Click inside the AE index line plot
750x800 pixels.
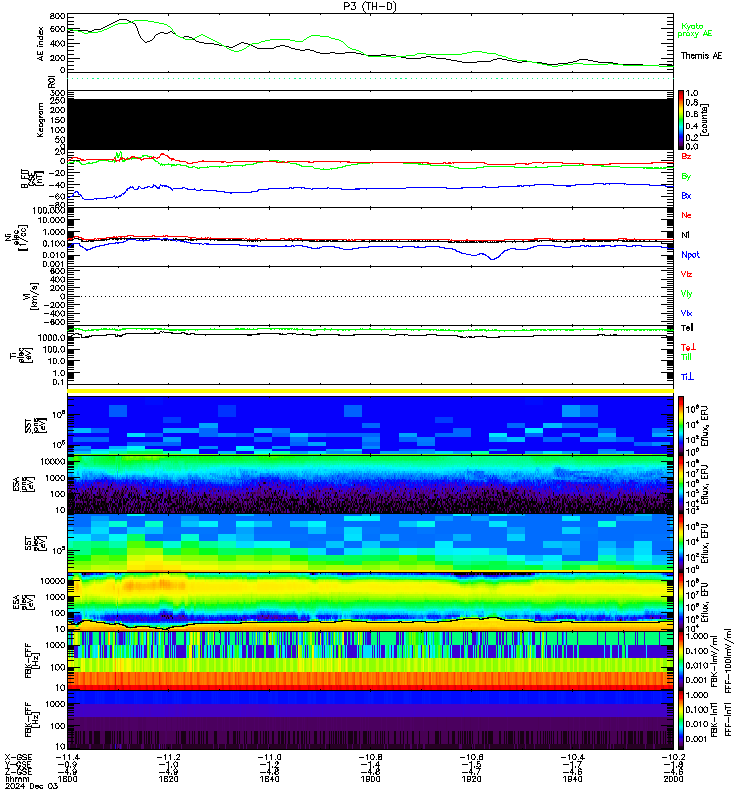tap(370, 43)
